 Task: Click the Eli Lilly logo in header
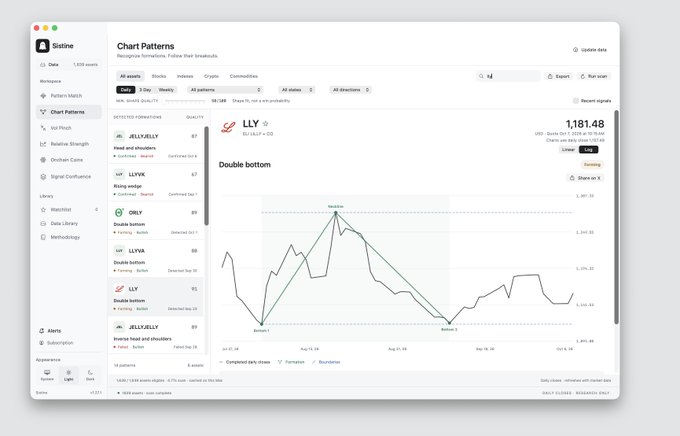coord(228,127)
